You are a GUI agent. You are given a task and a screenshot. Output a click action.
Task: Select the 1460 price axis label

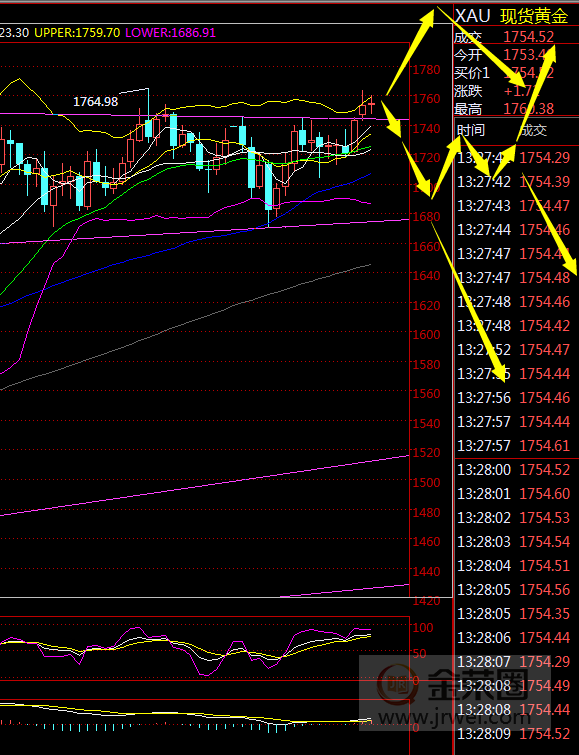426,542
